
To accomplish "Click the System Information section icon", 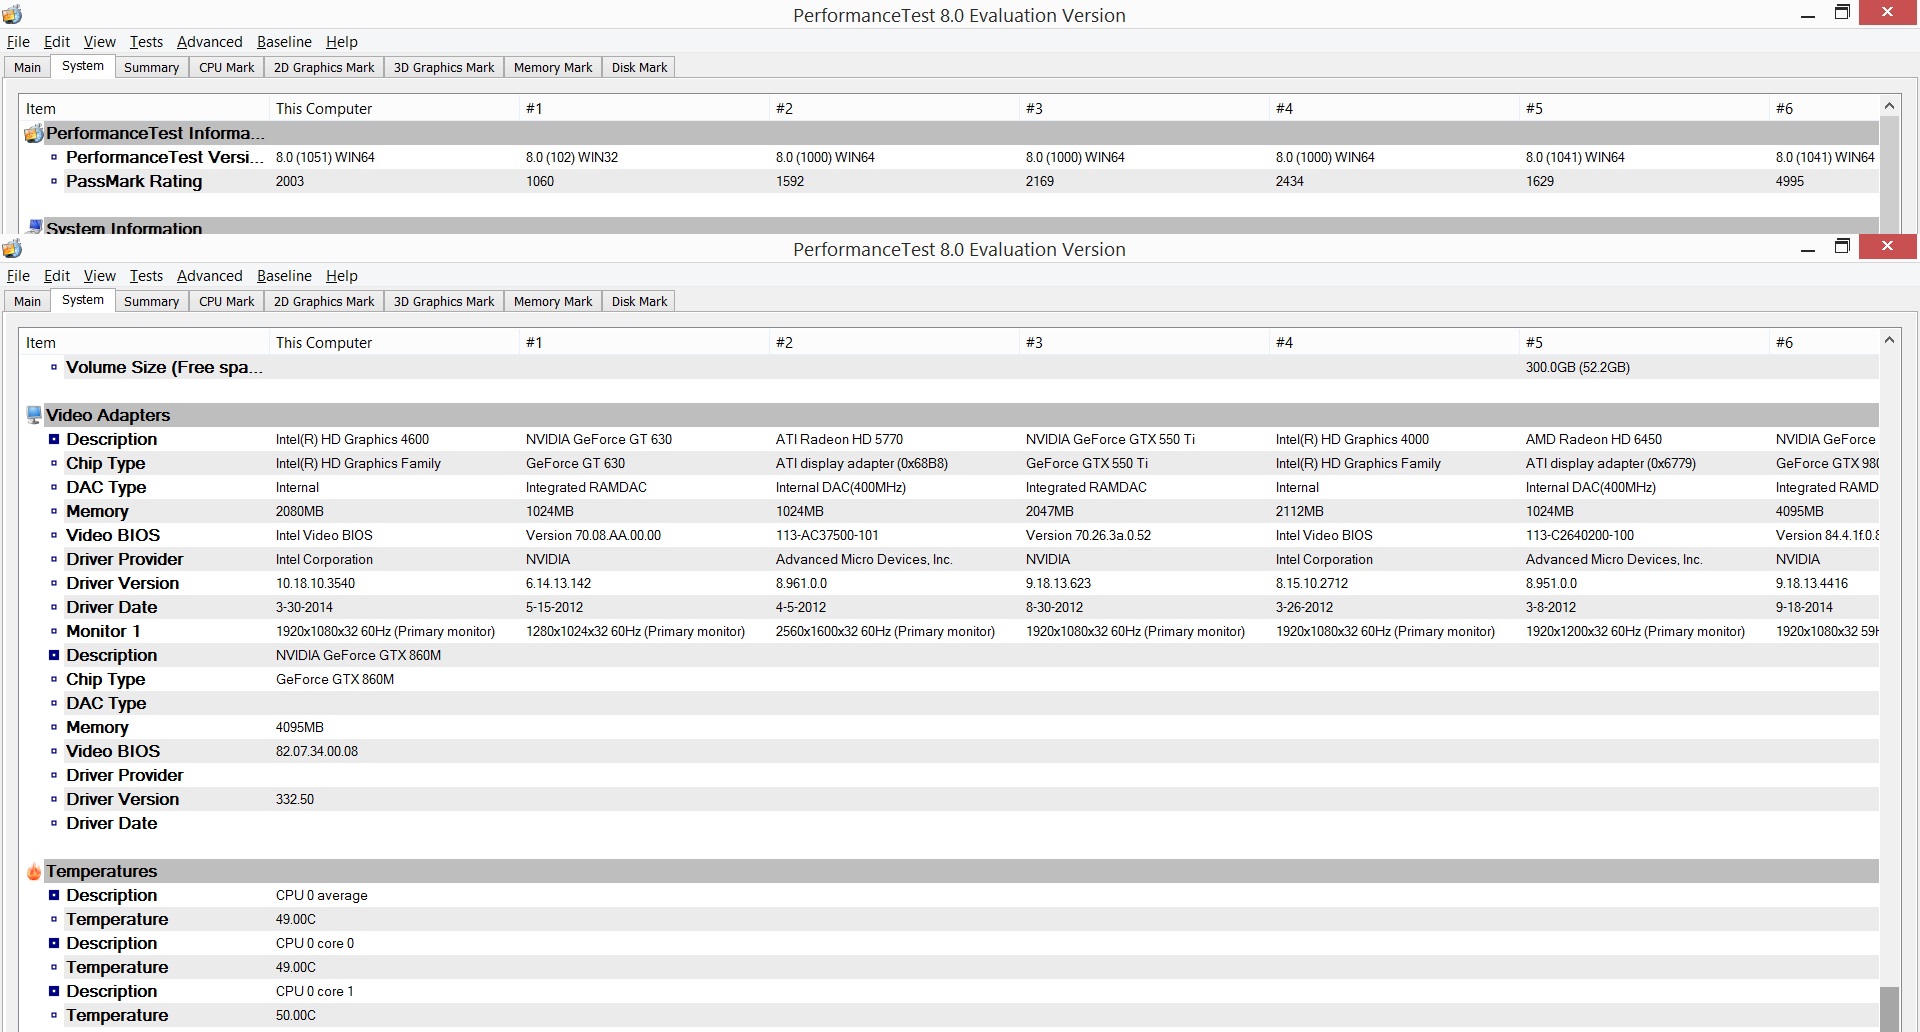I will pos(34,227).
